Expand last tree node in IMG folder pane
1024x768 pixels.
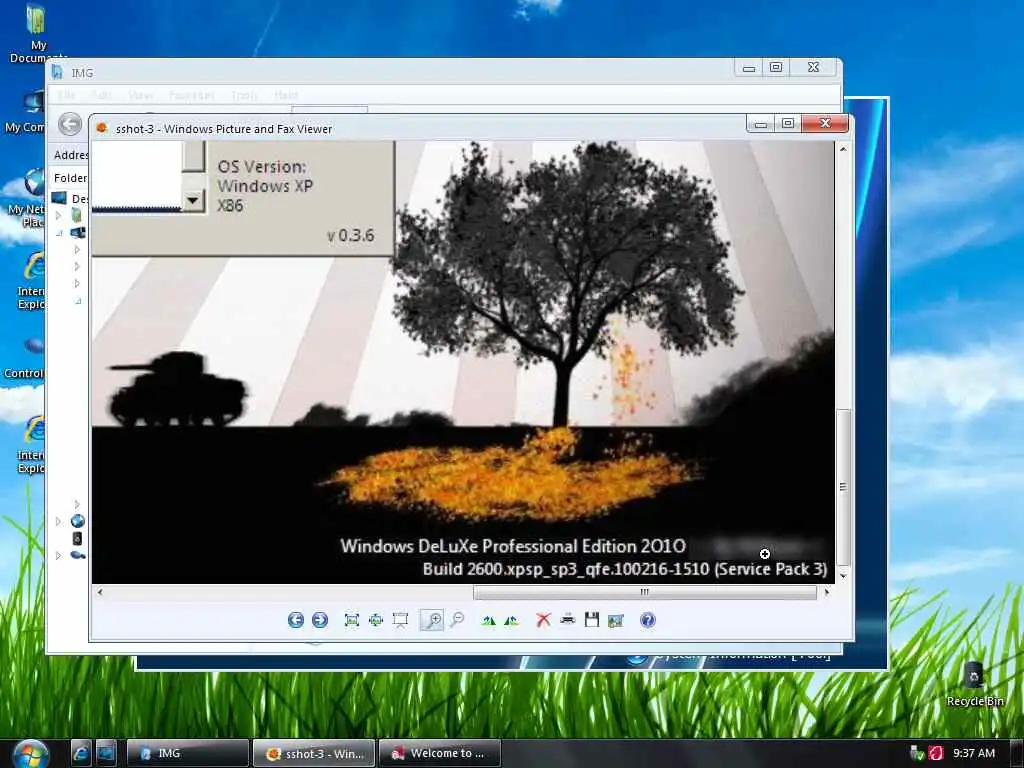pos(58,556)
